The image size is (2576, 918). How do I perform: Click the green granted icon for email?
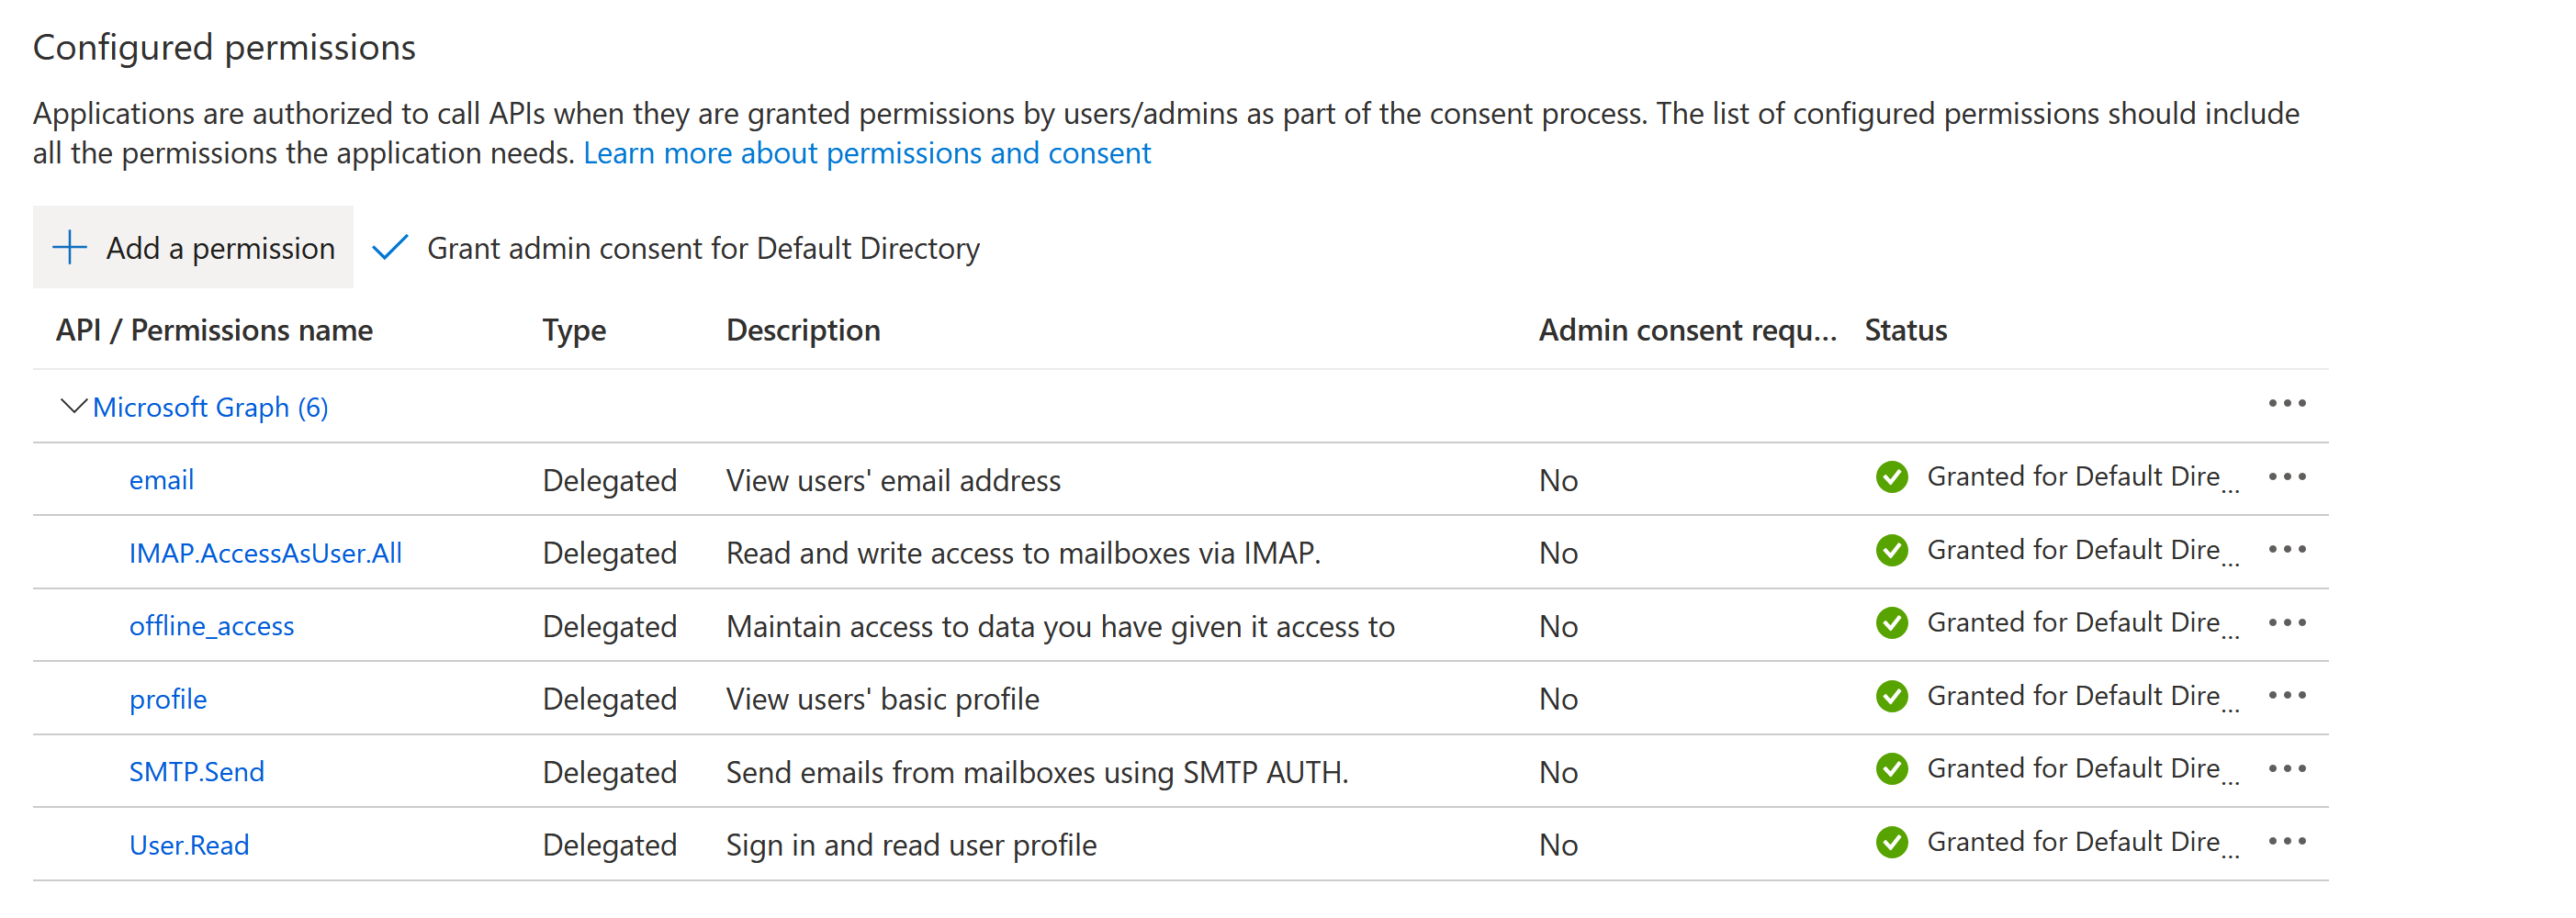pyautogui.click(x=1892, y=479)
